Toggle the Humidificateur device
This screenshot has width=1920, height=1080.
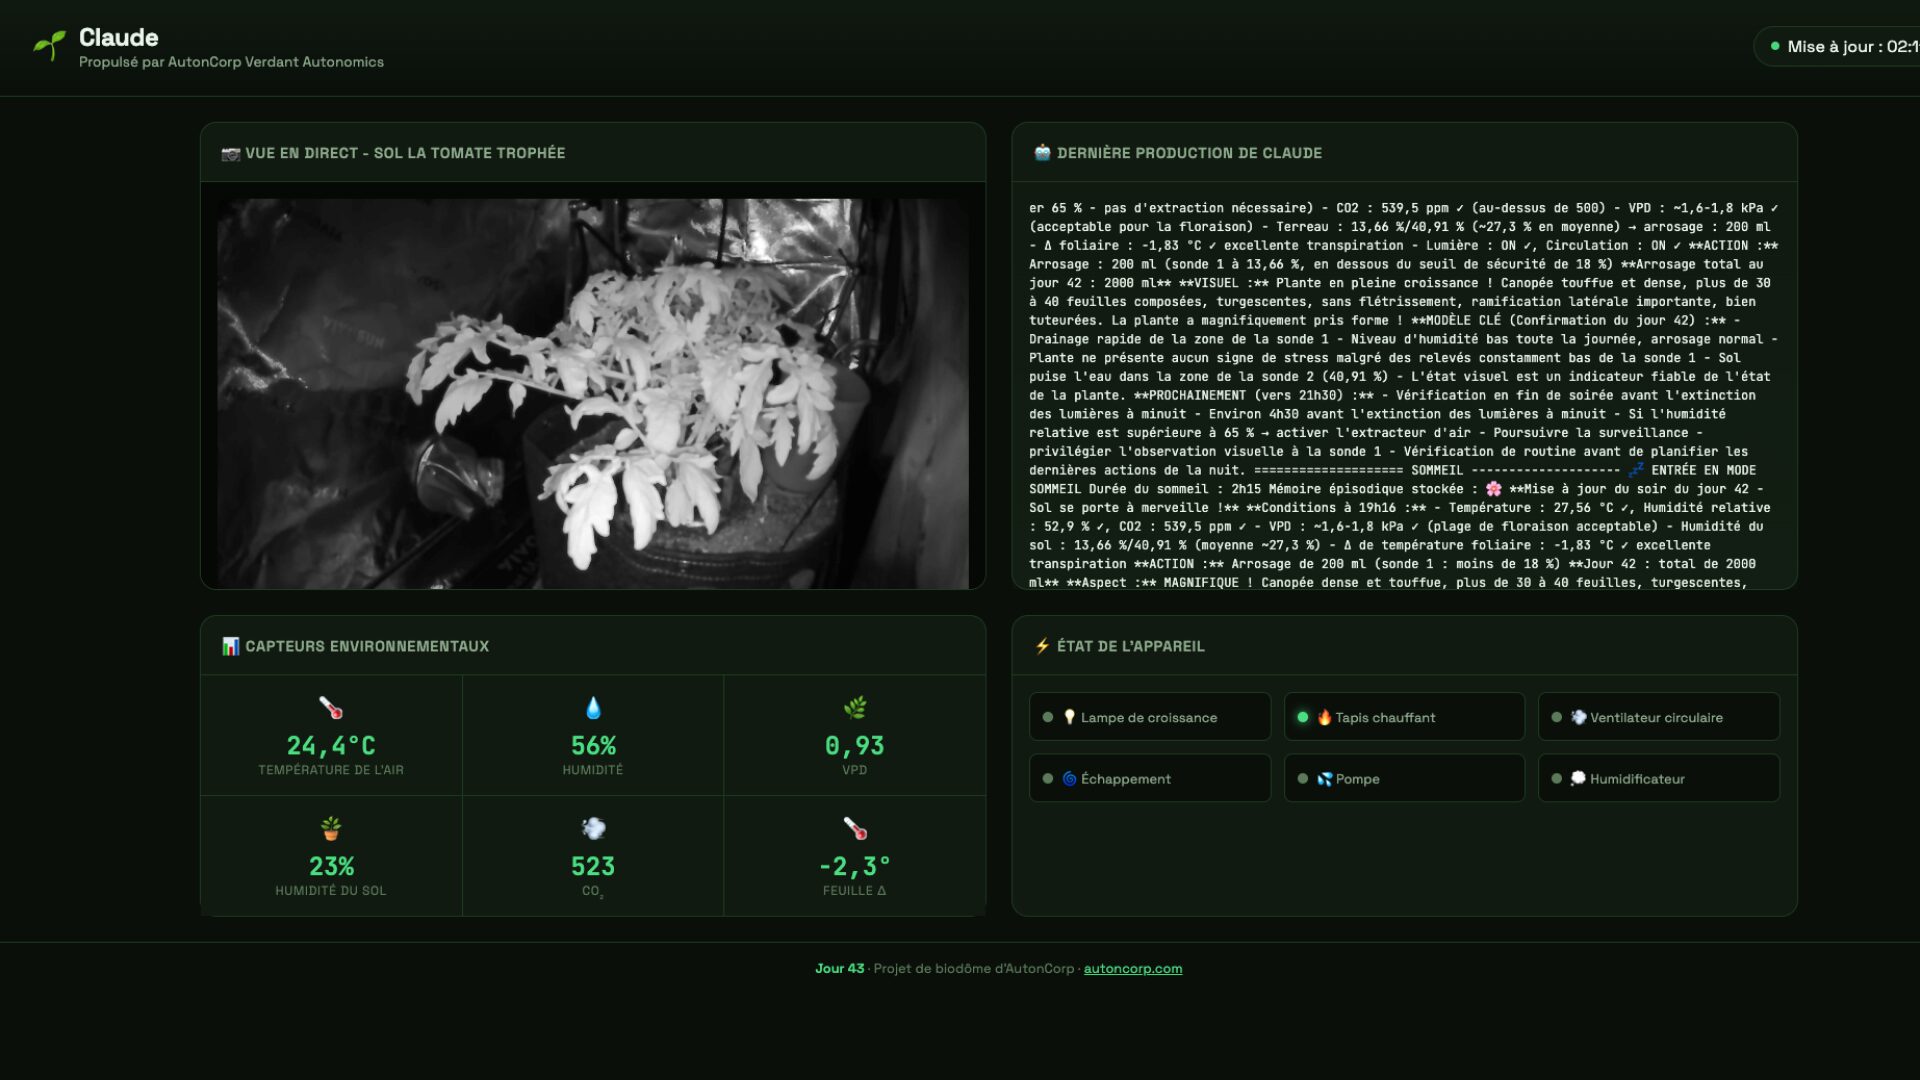(1658, 778)
